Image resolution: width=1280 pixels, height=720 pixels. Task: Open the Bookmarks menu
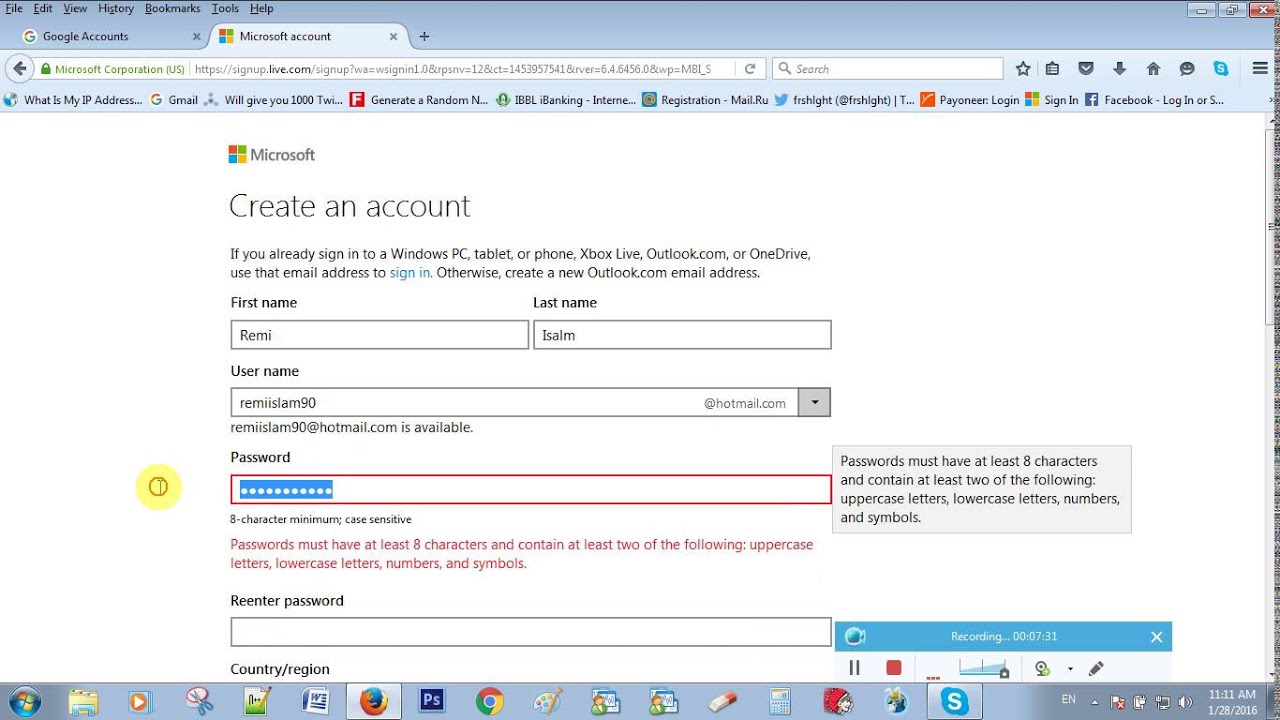173,8
